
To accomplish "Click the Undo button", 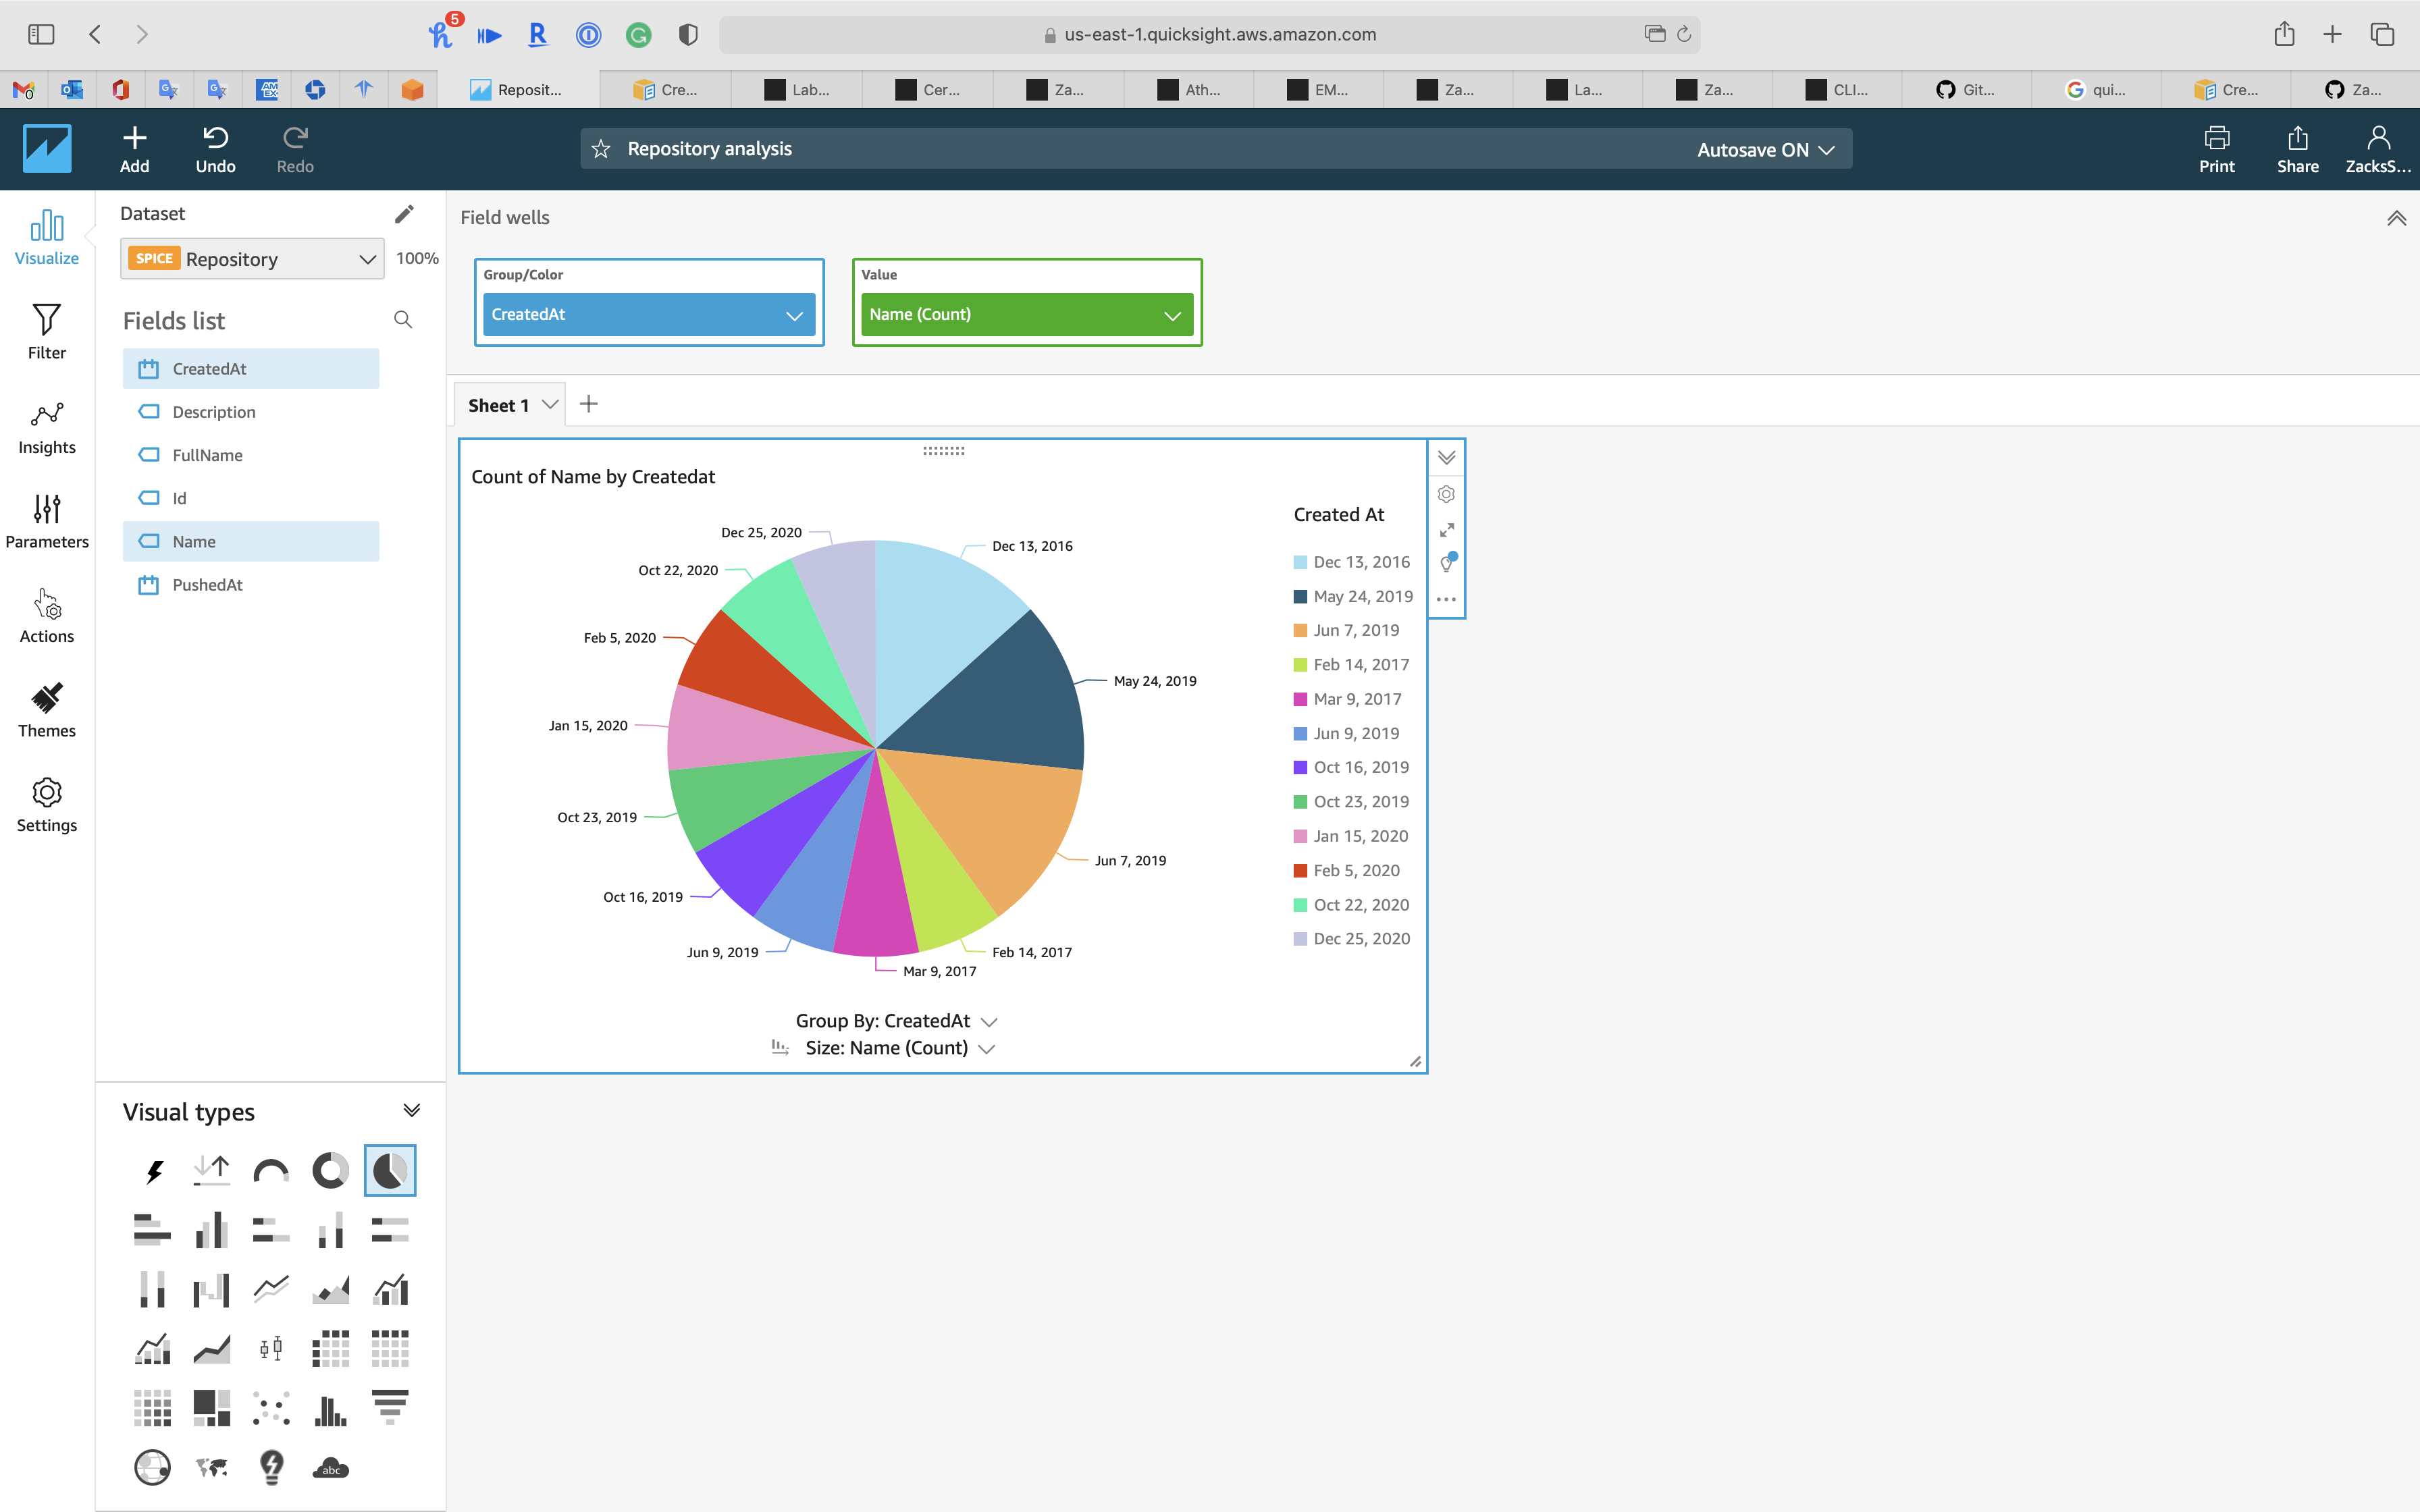I will (215, 149).
